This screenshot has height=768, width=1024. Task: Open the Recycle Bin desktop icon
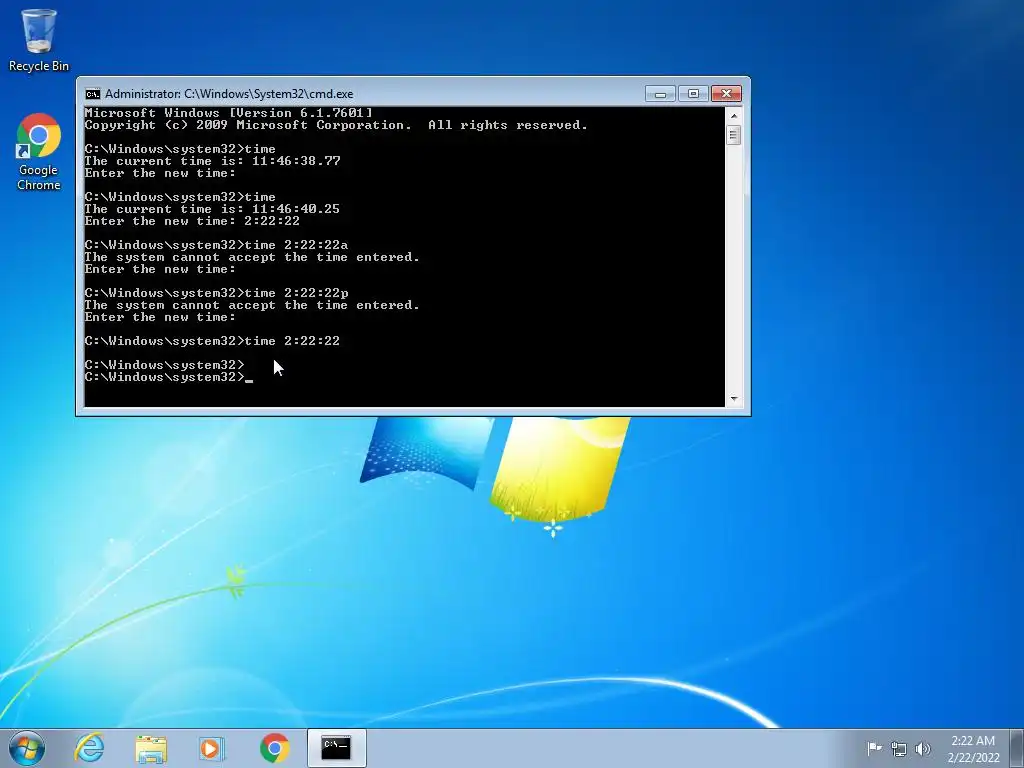pyautogui.click(x=39, y=40)
